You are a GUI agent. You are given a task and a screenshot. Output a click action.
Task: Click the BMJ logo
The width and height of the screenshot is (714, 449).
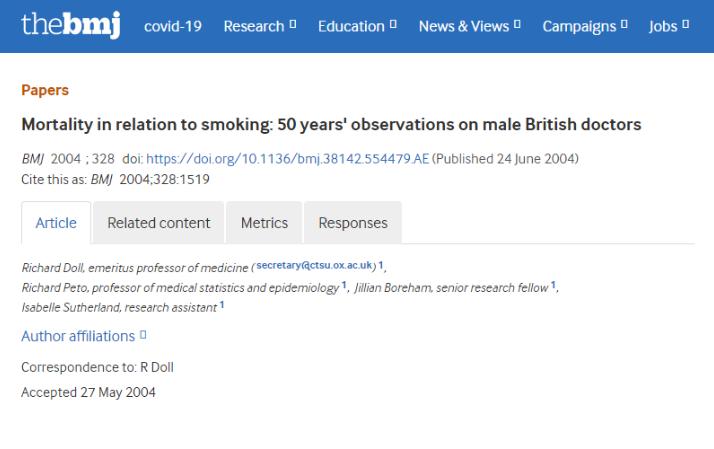70,25
